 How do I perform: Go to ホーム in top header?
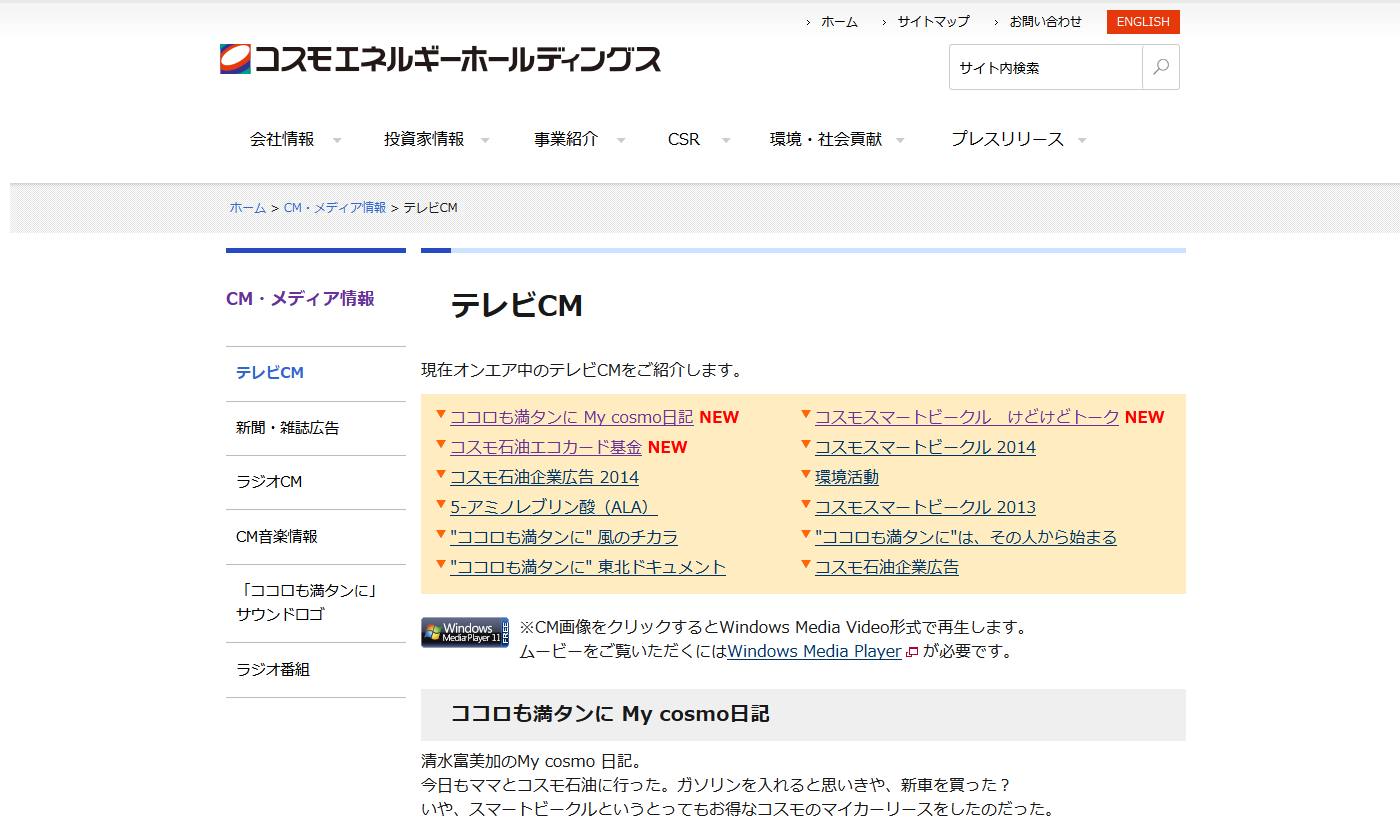click(x=839, y=22)
